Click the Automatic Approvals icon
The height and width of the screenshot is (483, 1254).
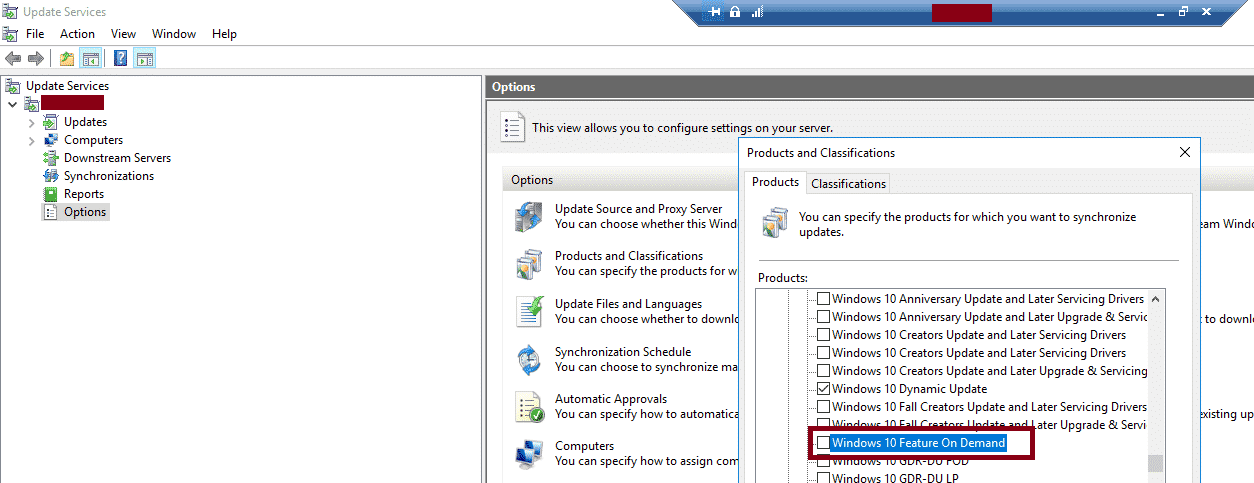pyautogui.click(x=529, y=407)
